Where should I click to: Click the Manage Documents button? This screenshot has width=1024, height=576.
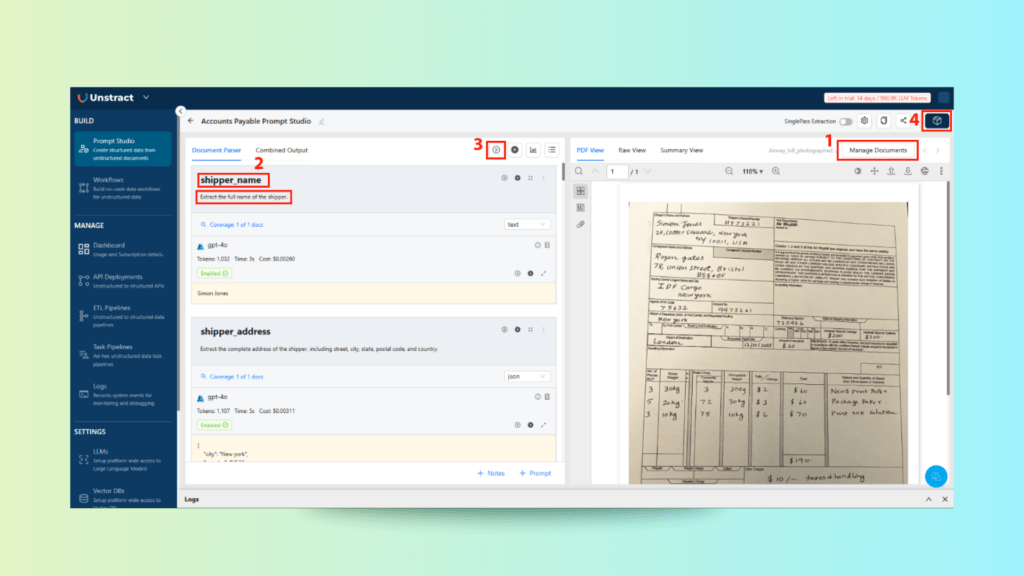click(877, 150)
